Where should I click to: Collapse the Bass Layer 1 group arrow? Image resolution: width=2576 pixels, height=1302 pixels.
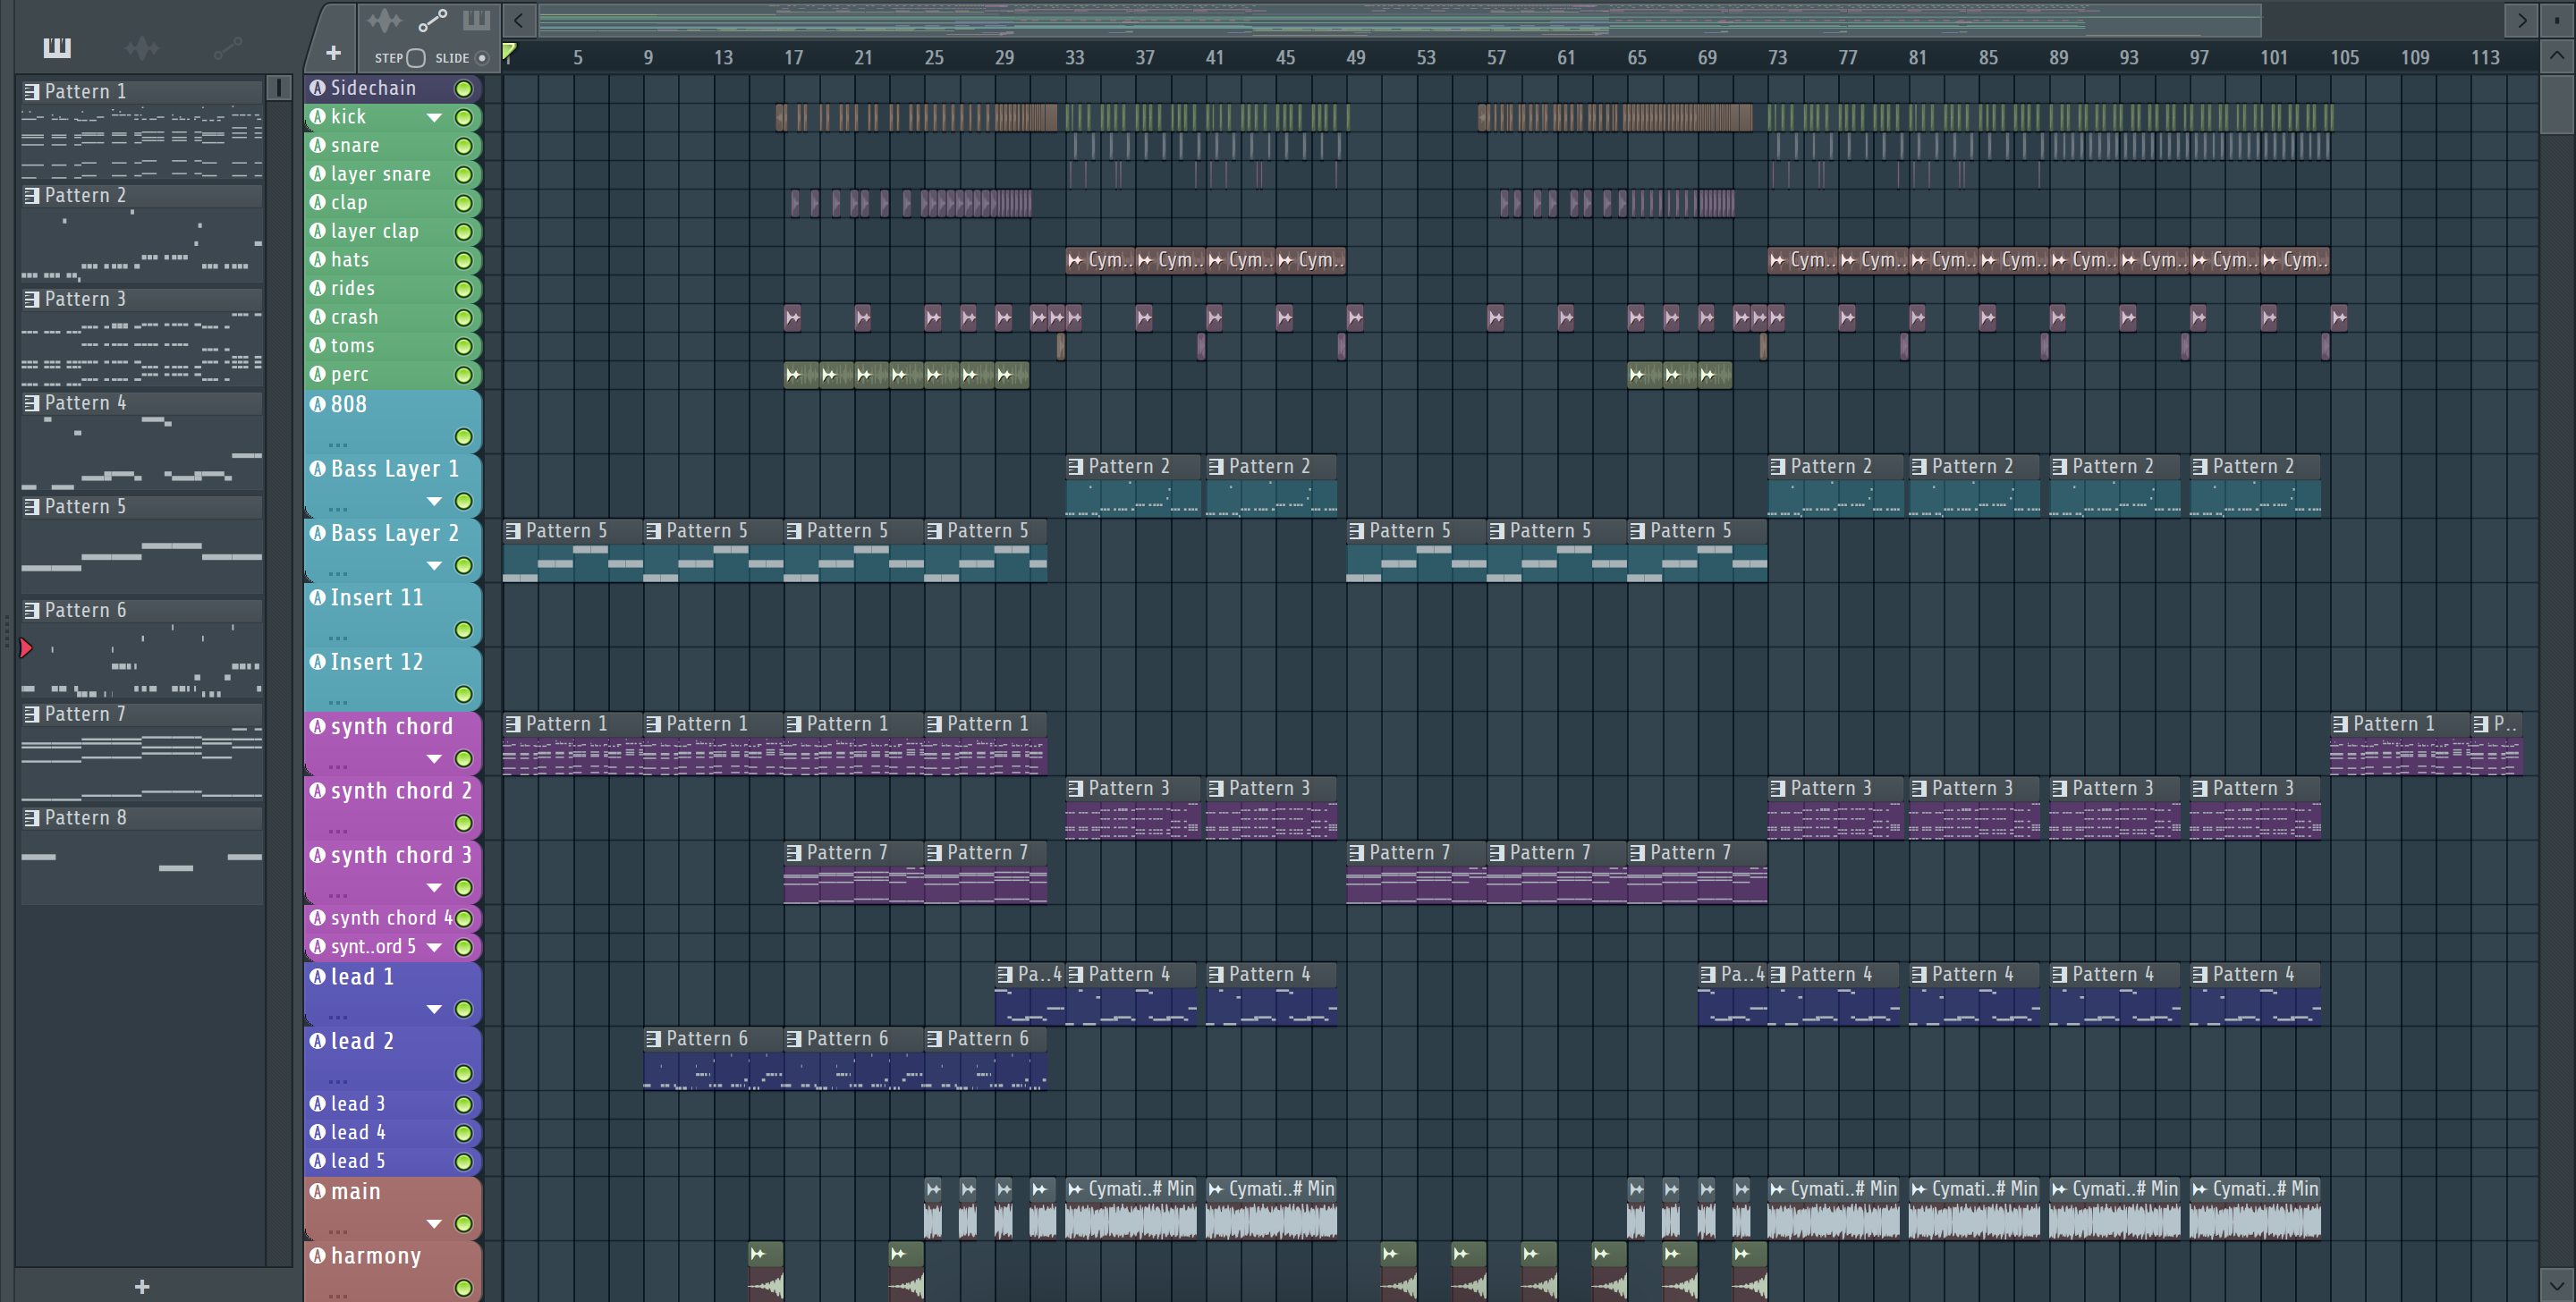[434, 501]
